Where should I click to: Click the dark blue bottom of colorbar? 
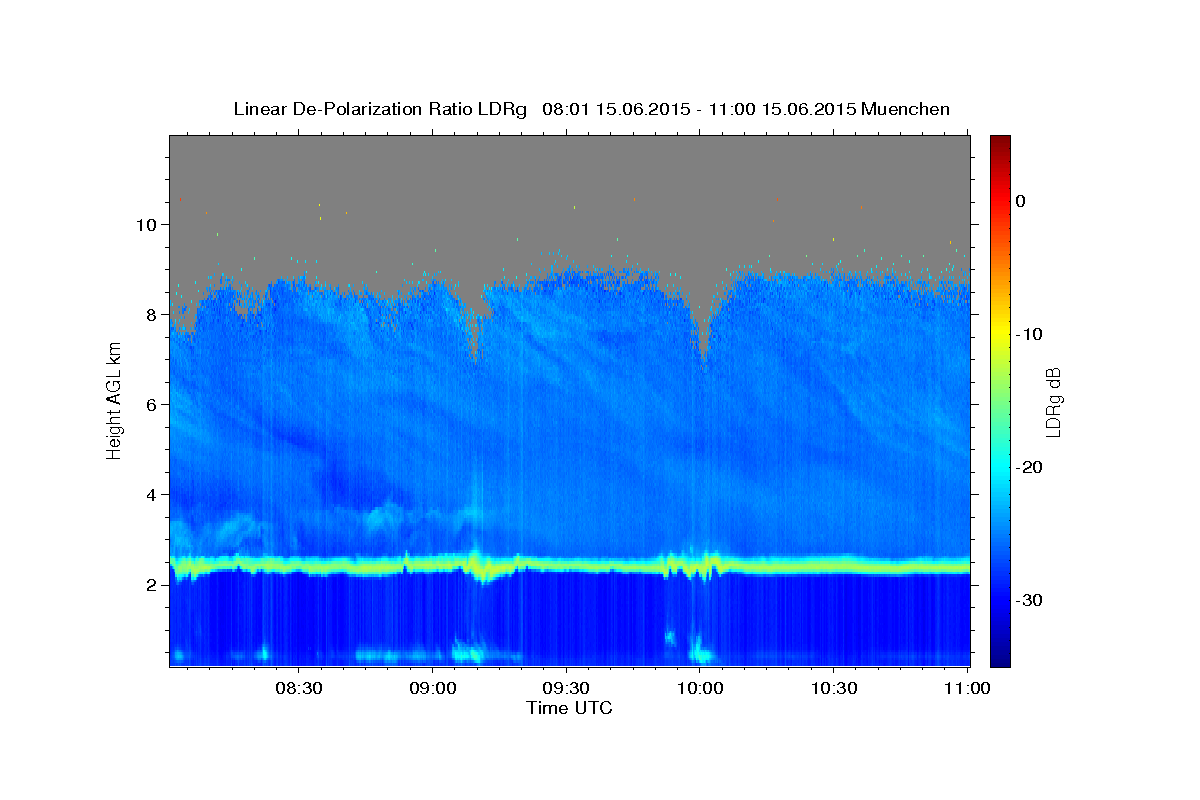[x=1000, y=657]
